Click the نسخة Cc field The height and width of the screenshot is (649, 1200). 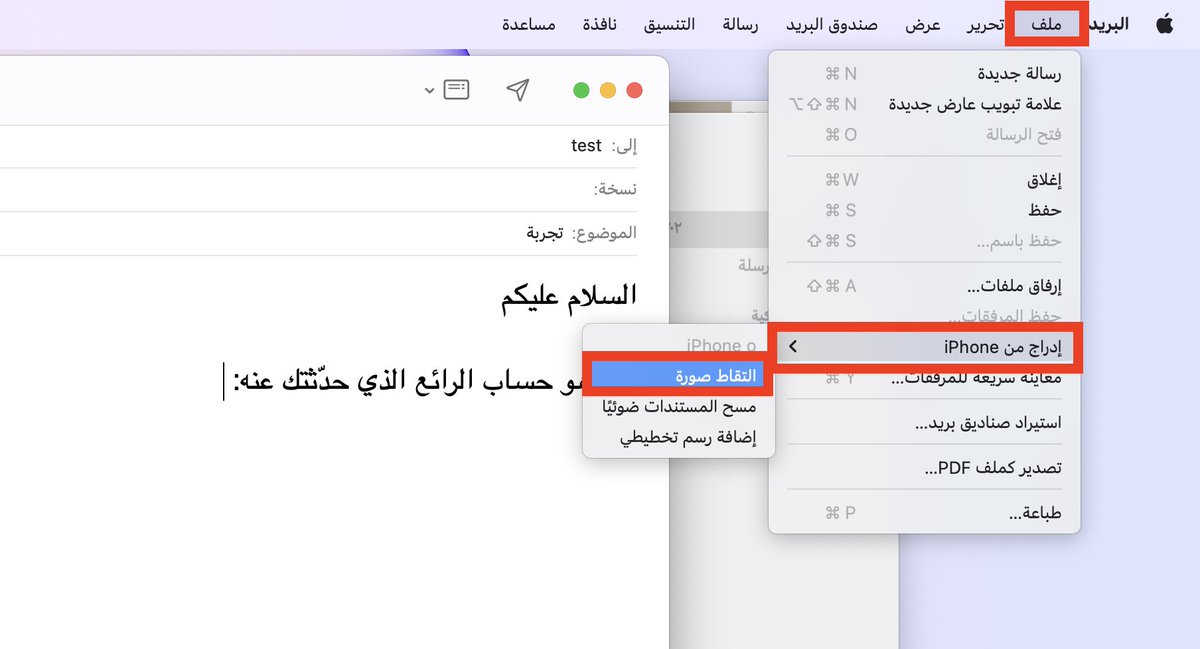320,189
